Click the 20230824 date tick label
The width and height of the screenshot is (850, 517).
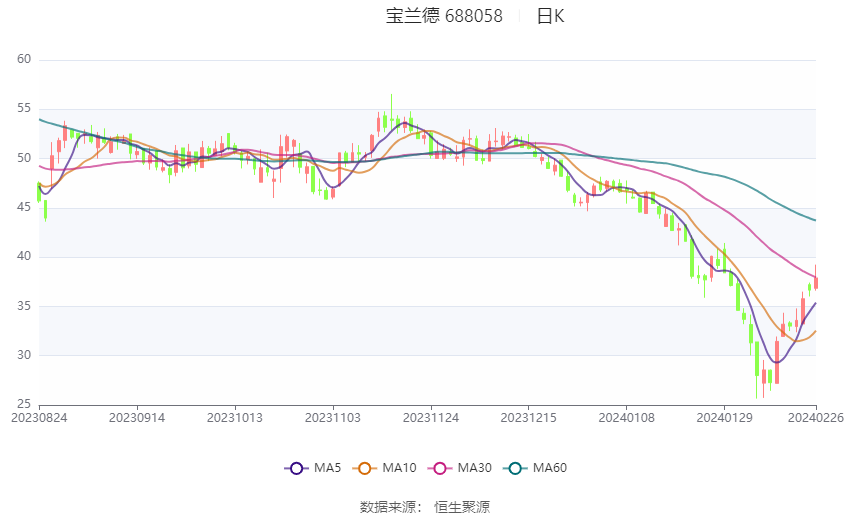(39, 418)
